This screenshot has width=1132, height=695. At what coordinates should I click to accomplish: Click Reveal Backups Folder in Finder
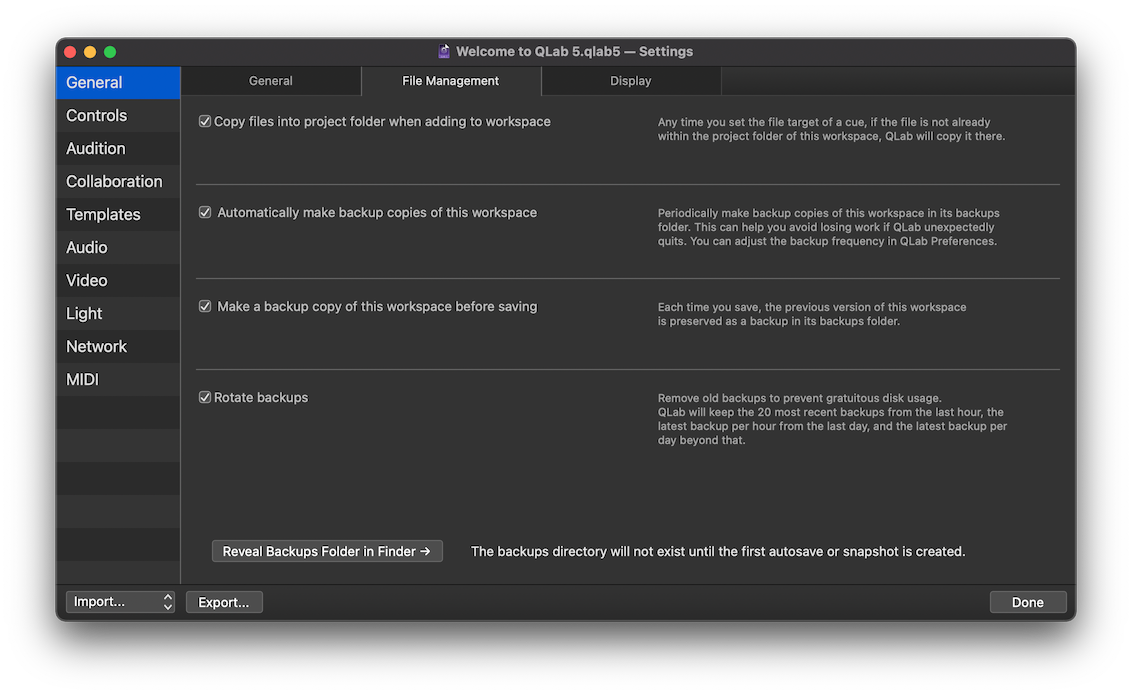pos(327,550)
